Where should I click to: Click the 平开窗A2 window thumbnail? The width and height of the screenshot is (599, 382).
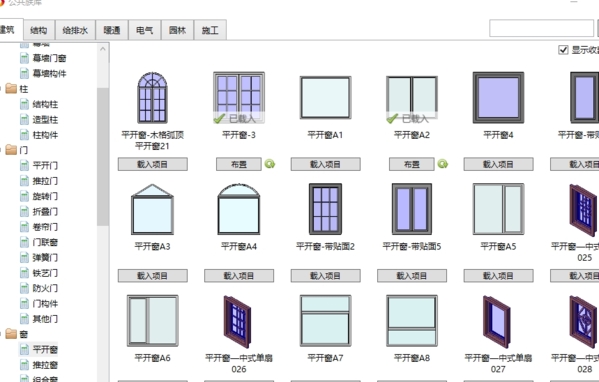point(412,97)
